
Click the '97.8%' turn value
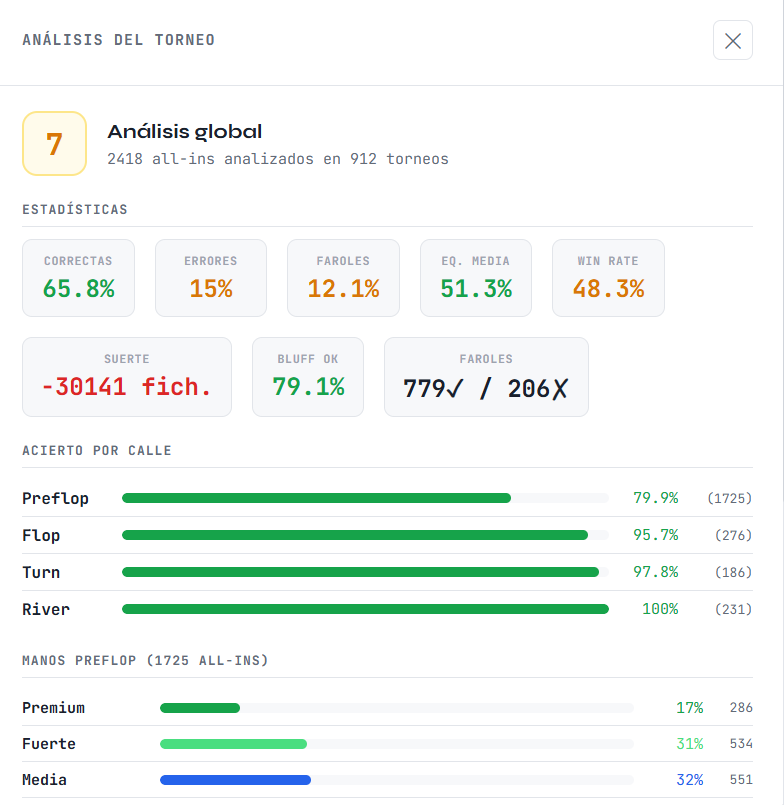tap(656, 572)
